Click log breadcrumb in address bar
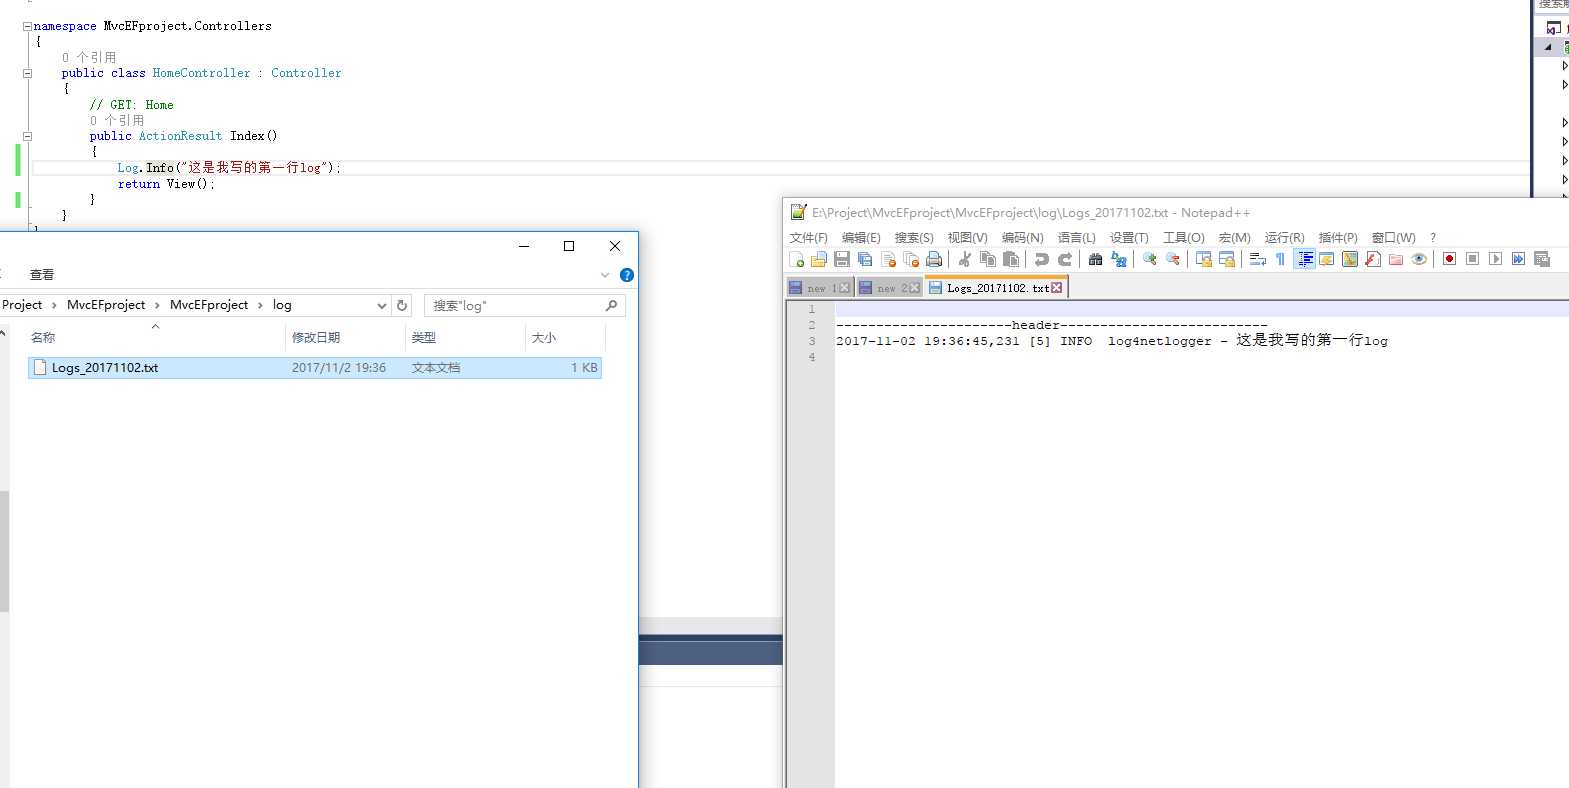Image resolution: width=1569 pixels, height=788 pixels. coord(282,305)
